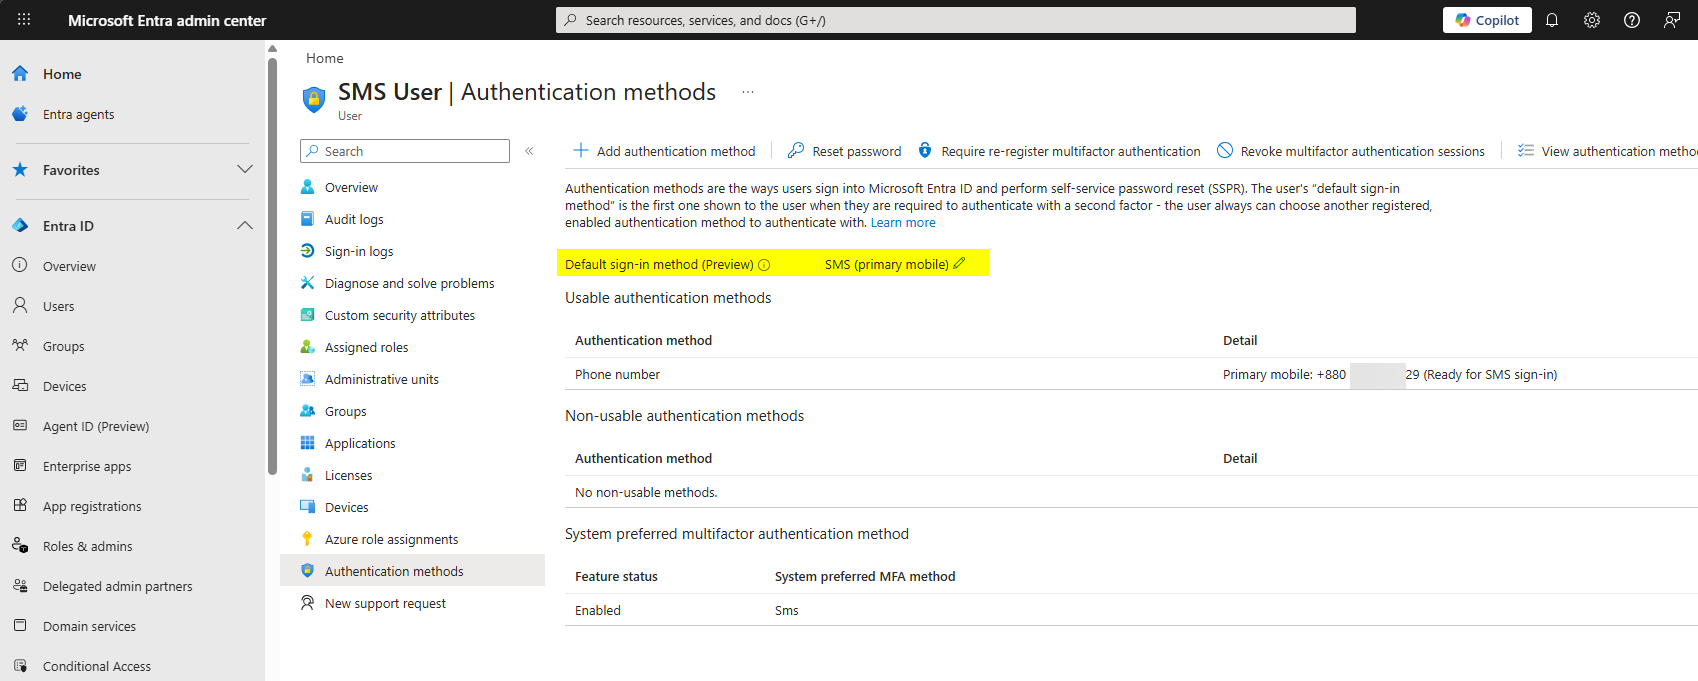Click the App registrations icon

[x=20, y=505]
